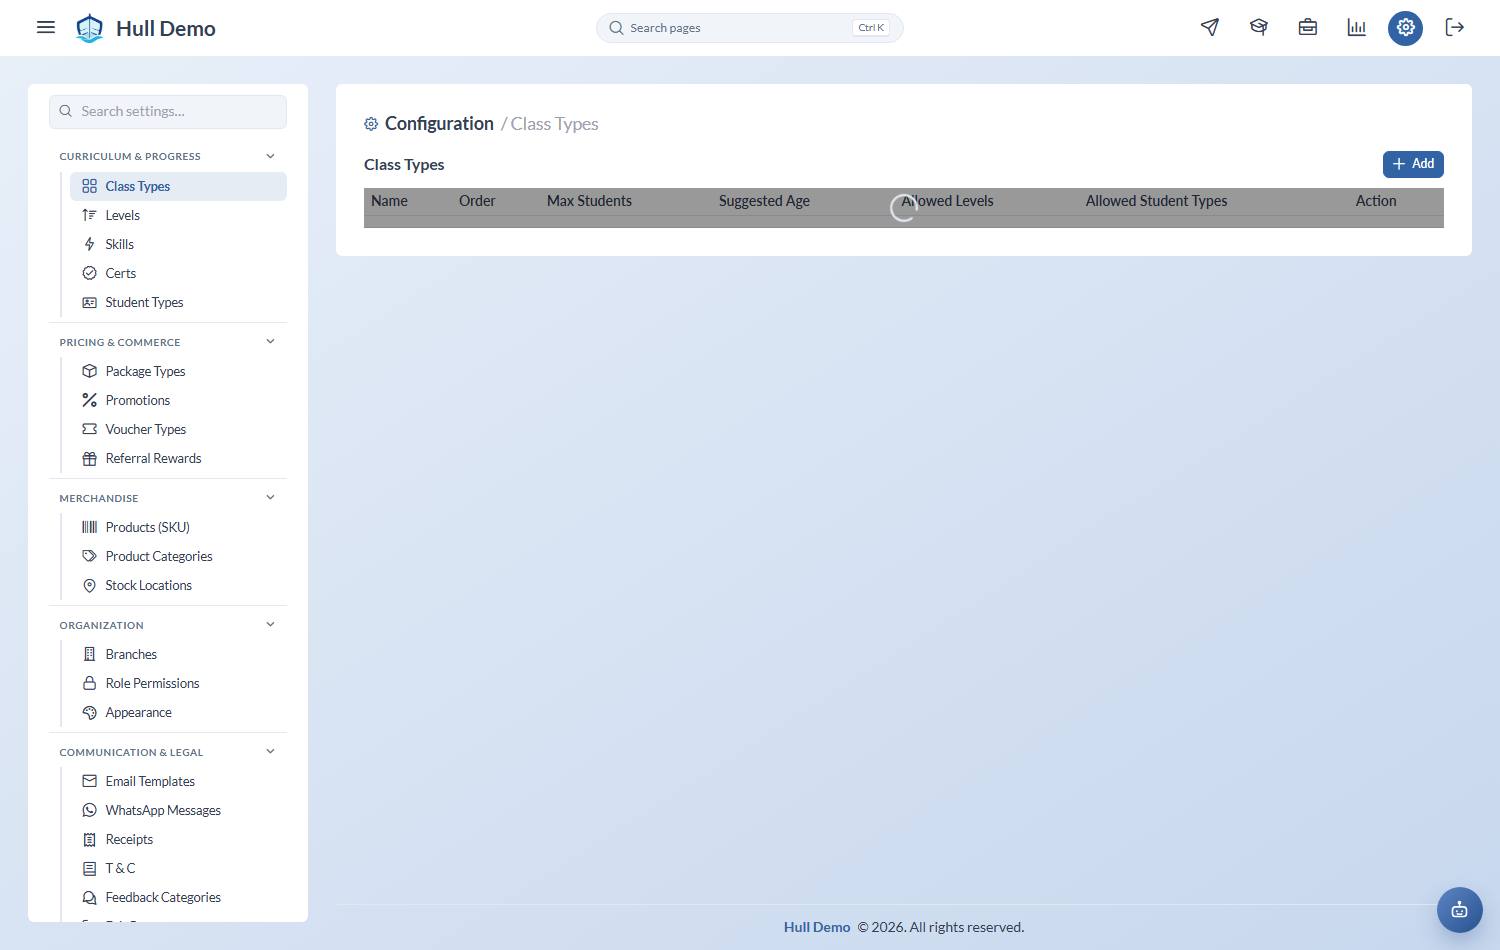This screenshot has width=1500, height=950.
Task: Focus the Search pages field
Action: click(x=750, y=28)
